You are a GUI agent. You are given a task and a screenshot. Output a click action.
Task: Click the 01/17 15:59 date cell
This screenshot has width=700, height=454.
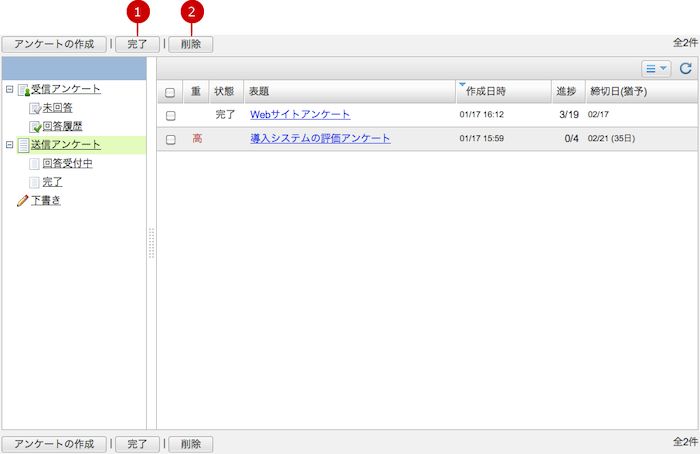(x=482, y=138)
